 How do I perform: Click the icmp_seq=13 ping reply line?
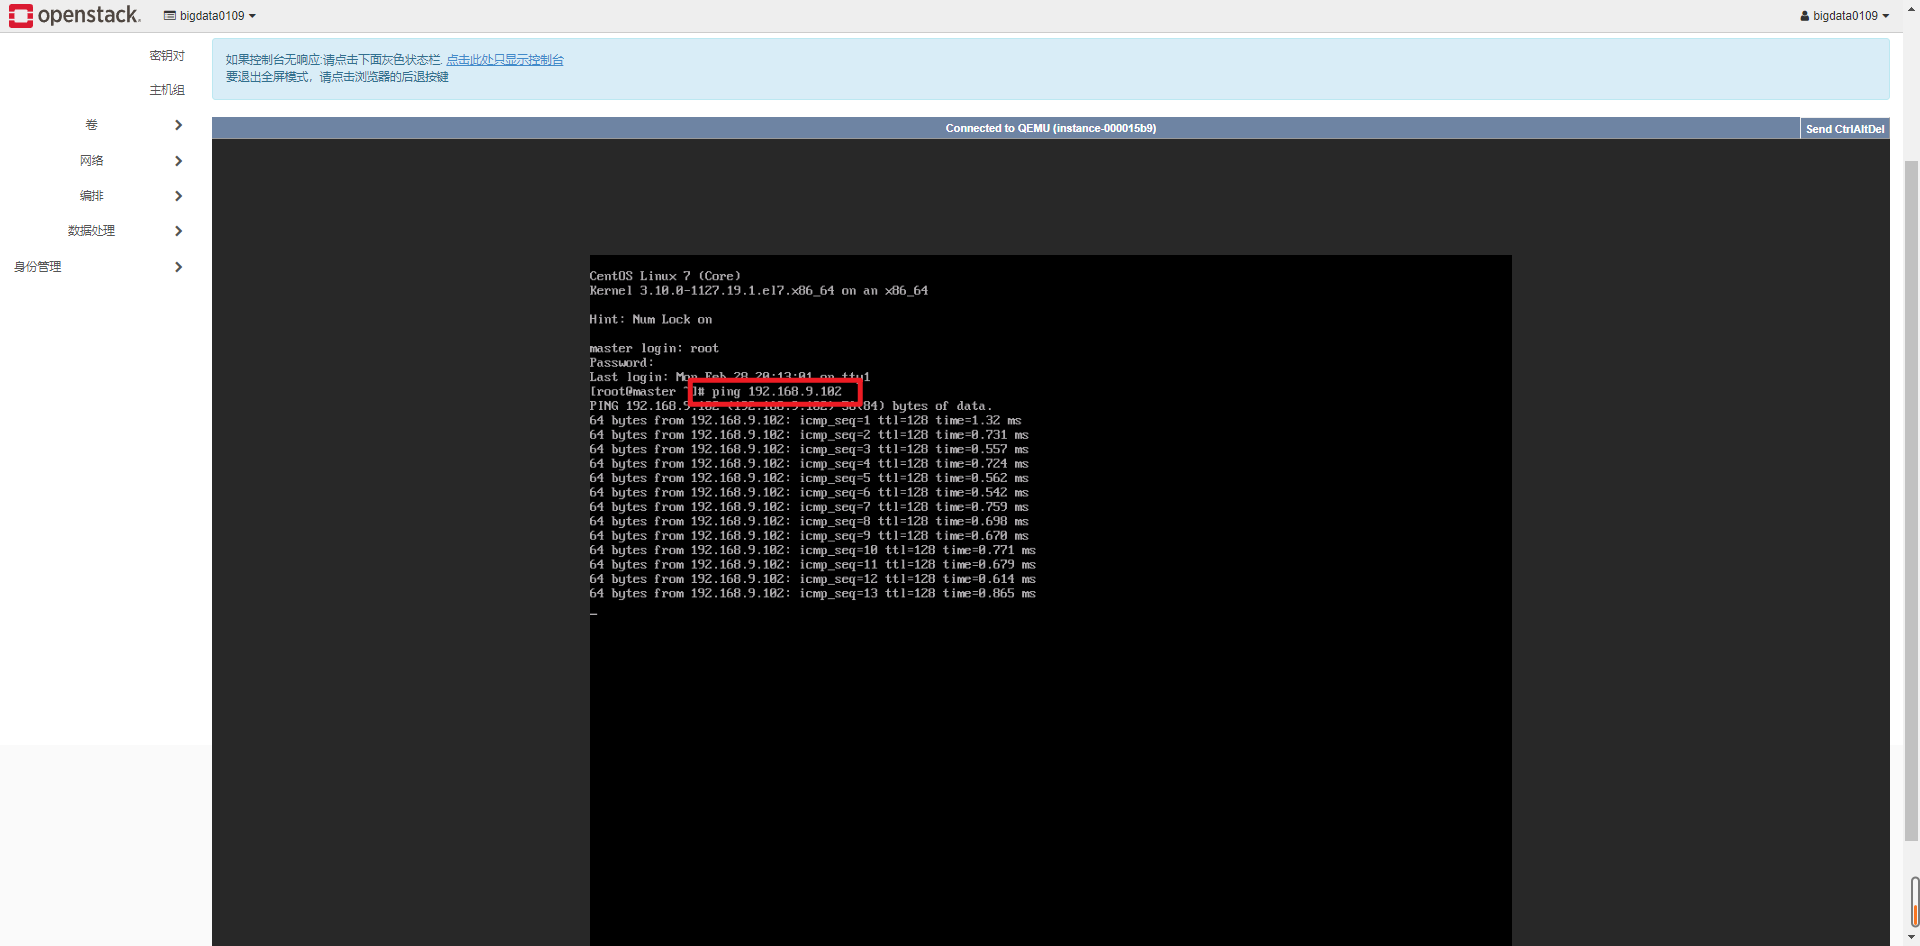[x=812, y=594]
